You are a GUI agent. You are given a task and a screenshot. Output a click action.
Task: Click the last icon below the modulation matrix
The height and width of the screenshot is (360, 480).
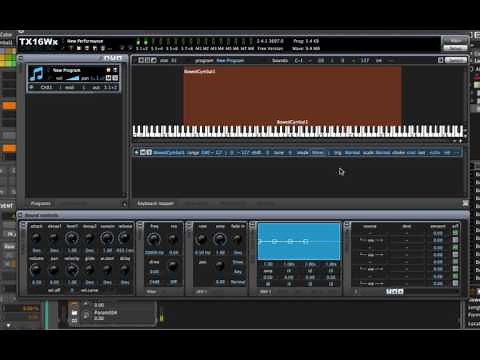point(401,292)
